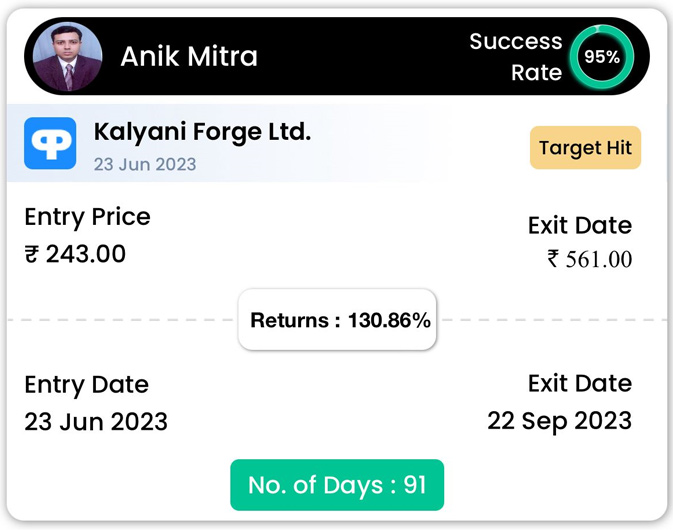Screen dimensions: 673x530
Task: Click the Exit Date label above ₹ 561.00
Action: click(x=580, y=225)
